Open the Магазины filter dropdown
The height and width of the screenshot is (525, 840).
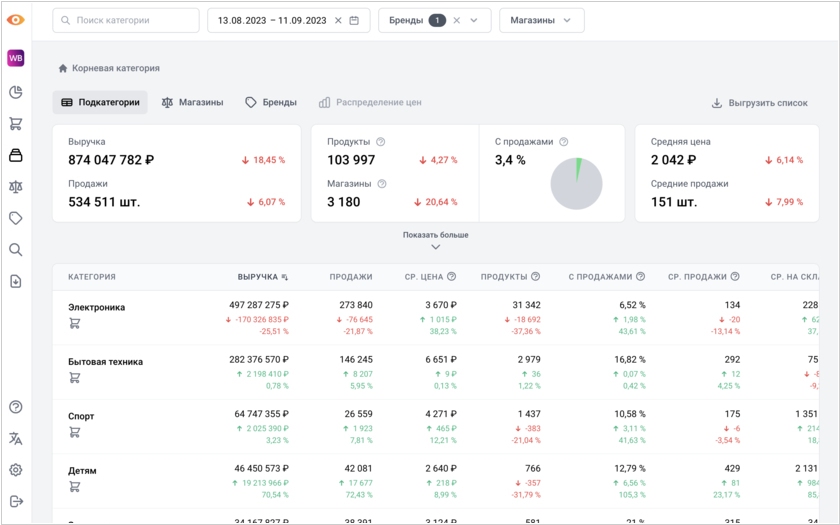pos(542,20)
